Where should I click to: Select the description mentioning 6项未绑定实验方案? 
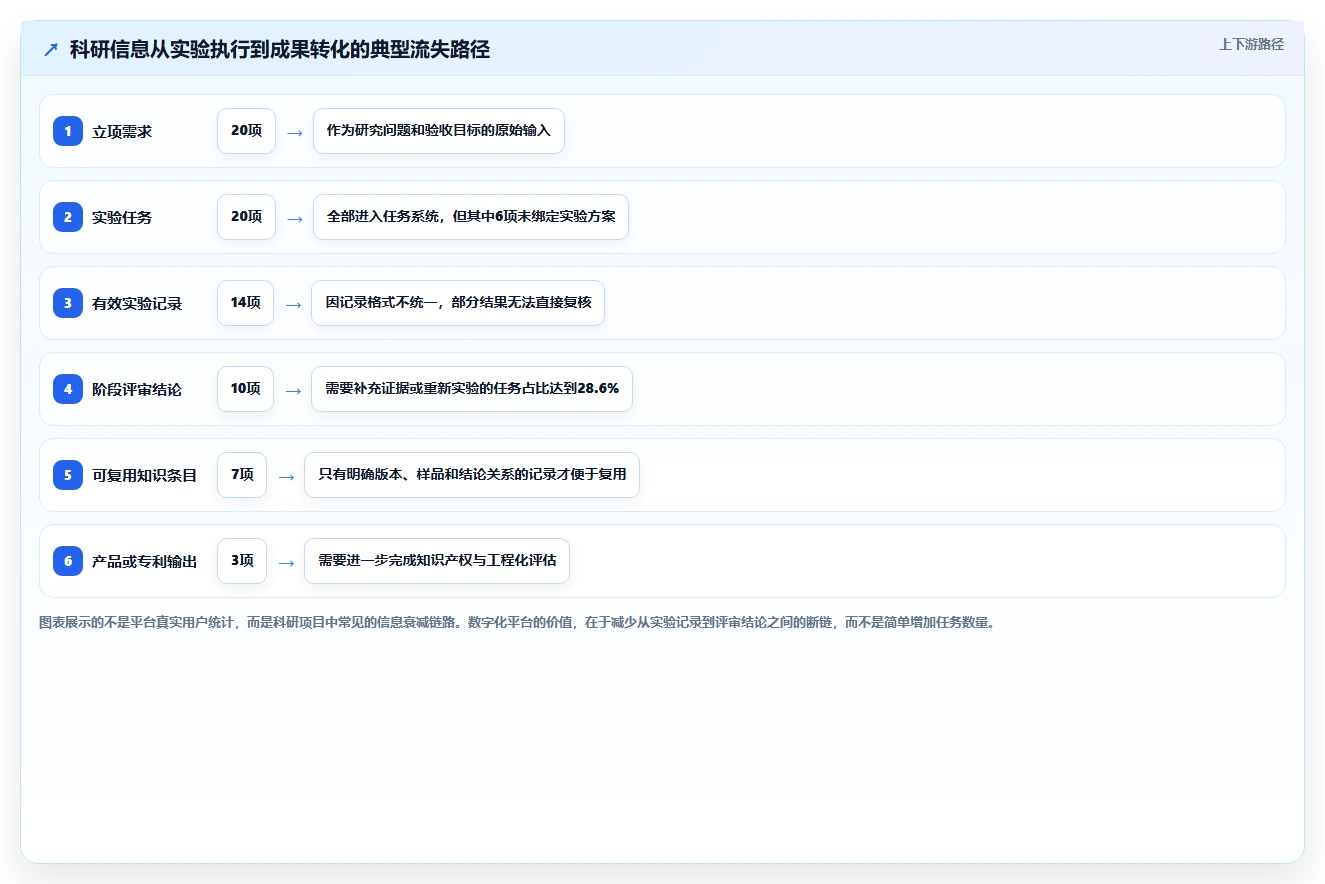(471, 217)
